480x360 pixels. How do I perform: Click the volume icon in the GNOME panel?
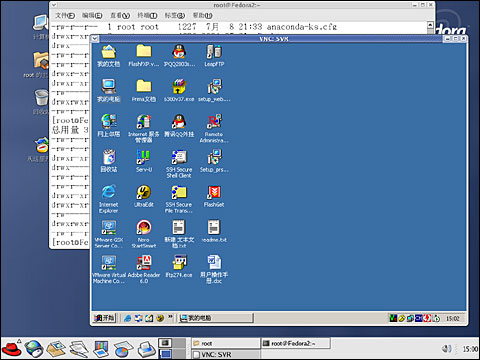tap(447, 349)
